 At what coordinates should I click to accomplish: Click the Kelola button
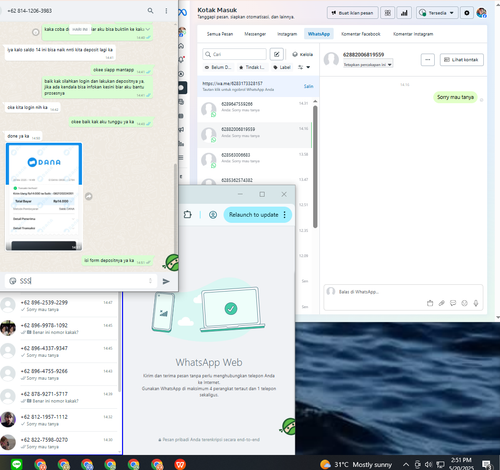tap(303, 54)
